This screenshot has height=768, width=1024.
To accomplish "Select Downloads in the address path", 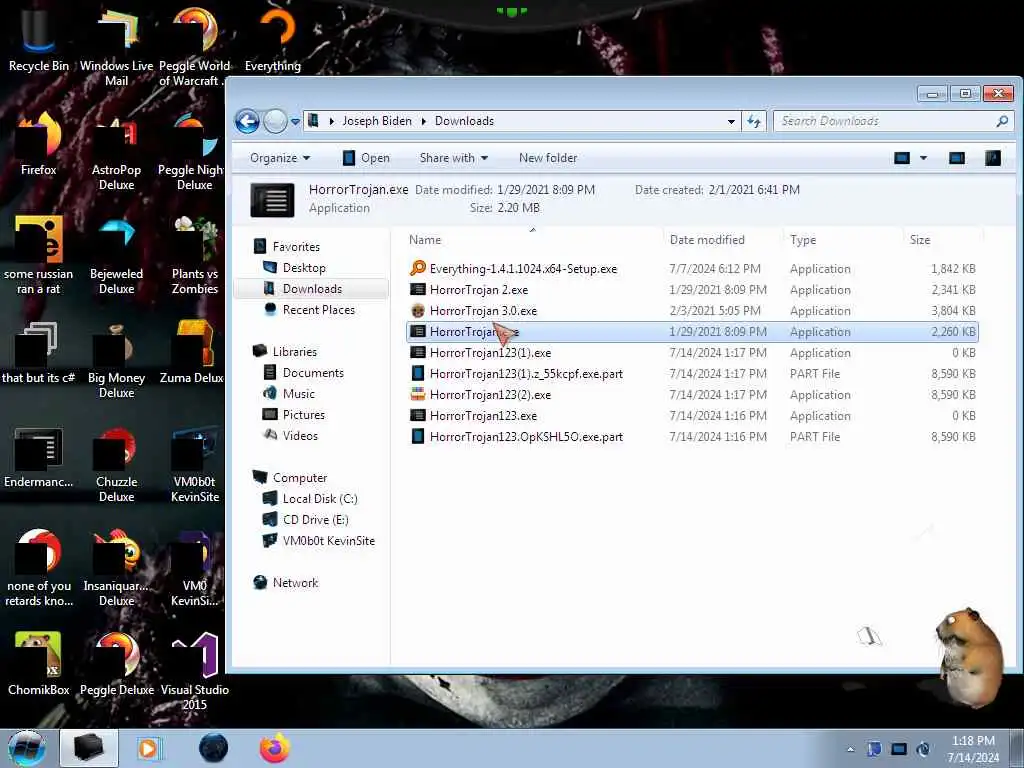I will 464,121.
